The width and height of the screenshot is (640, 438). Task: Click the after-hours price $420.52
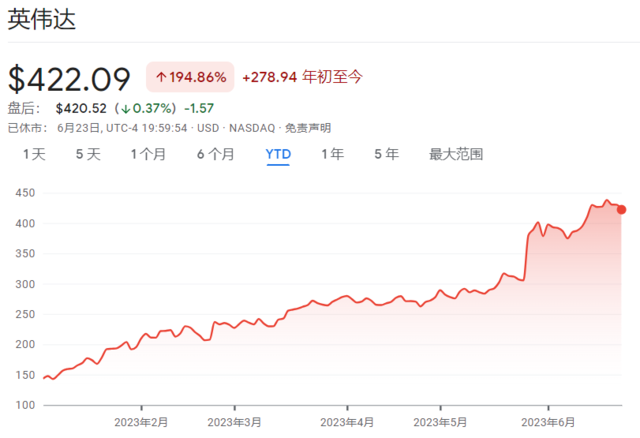[81, 108]
